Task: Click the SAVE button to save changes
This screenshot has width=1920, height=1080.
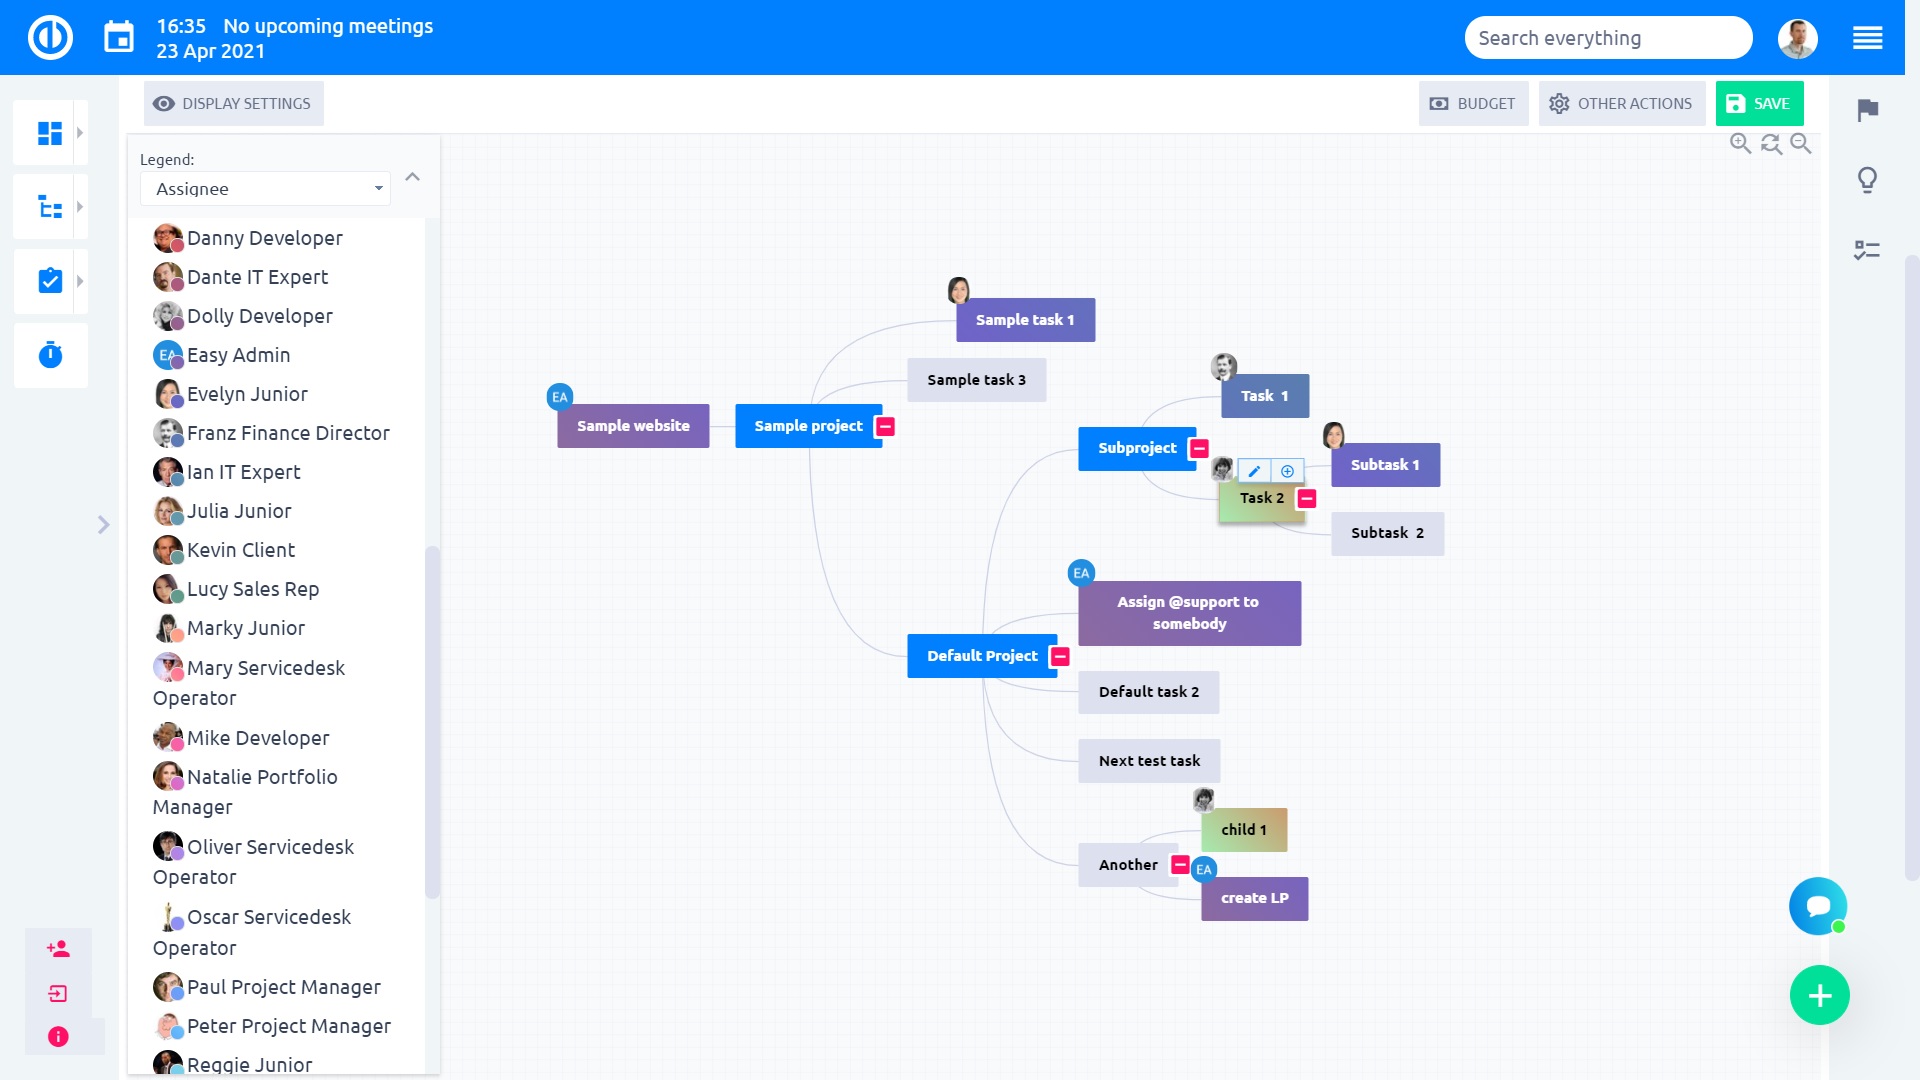Action: 1759,103
